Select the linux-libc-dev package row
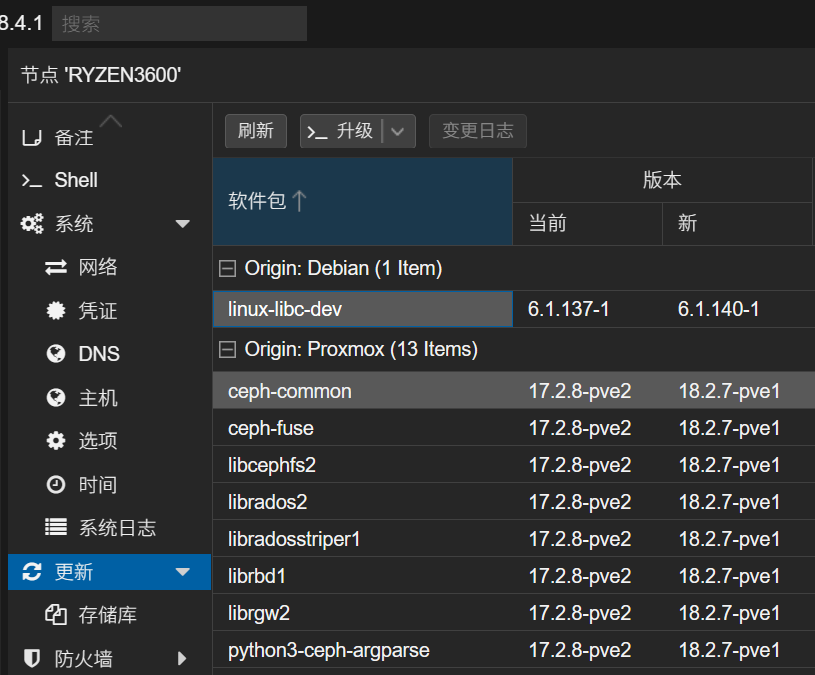 [514, 309]
